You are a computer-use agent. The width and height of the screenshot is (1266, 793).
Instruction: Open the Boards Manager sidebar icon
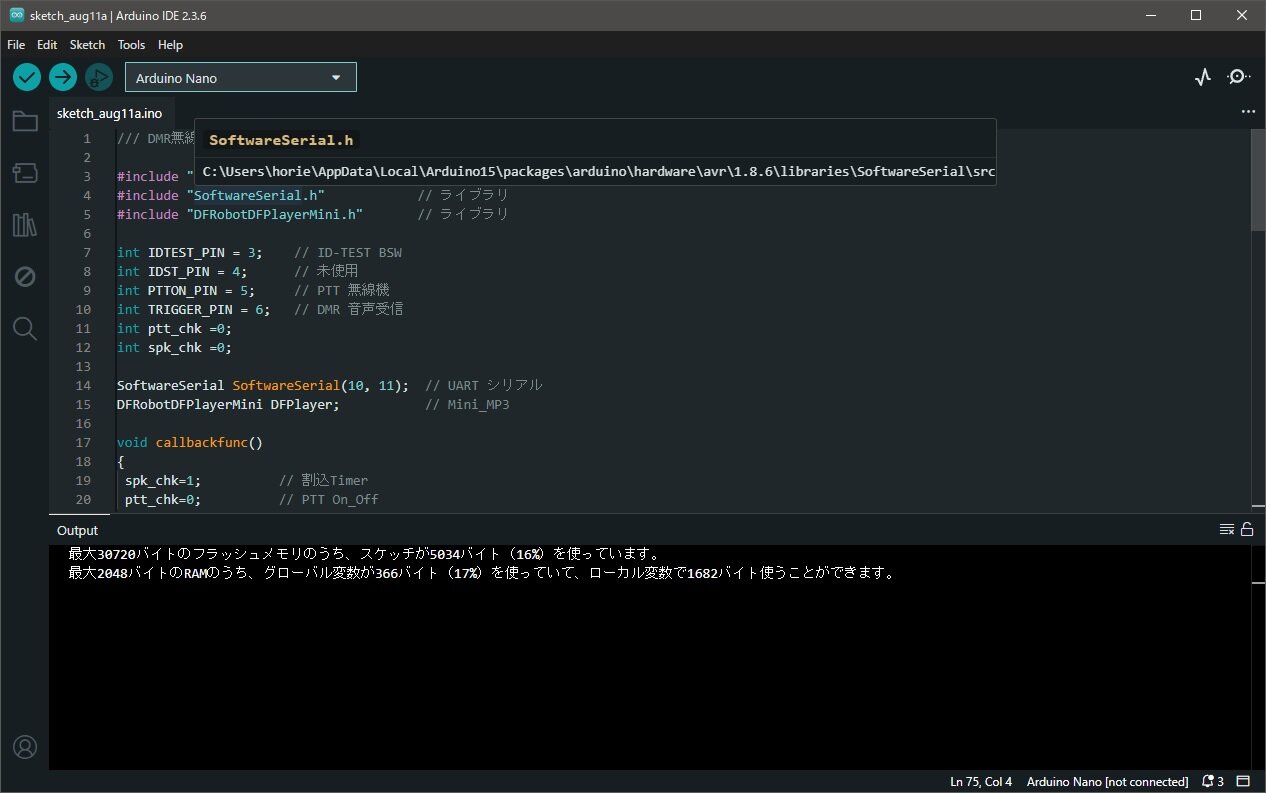pyautogui.click(x=25, y=174)
